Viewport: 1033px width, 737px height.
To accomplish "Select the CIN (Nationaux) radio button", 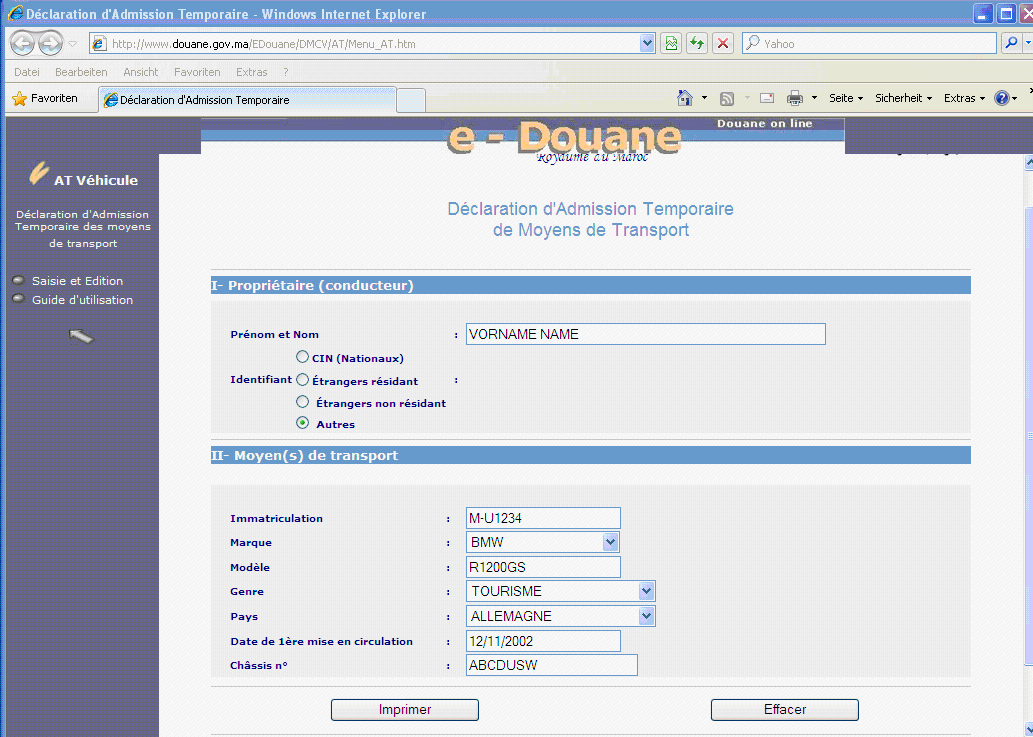I will pos(302,357).
